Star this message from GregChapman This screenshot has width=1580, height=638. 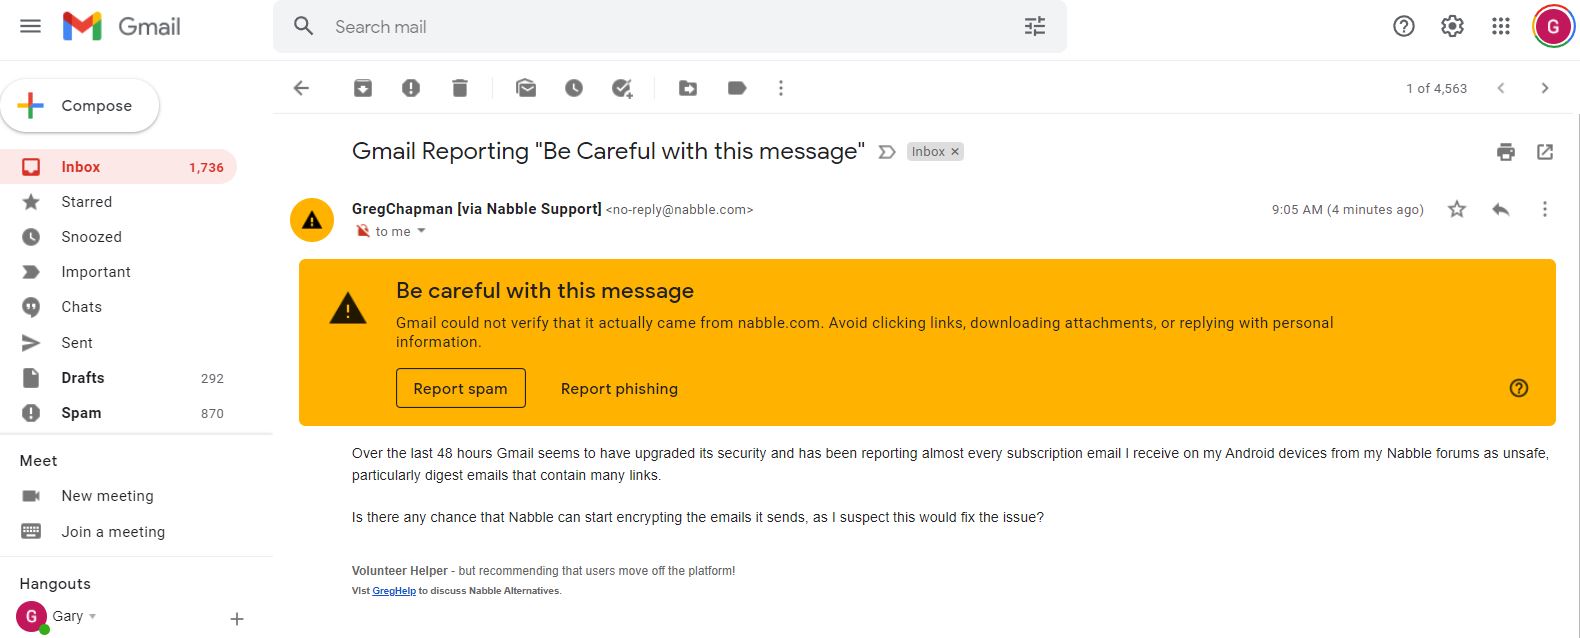[x=1457, y=209]
